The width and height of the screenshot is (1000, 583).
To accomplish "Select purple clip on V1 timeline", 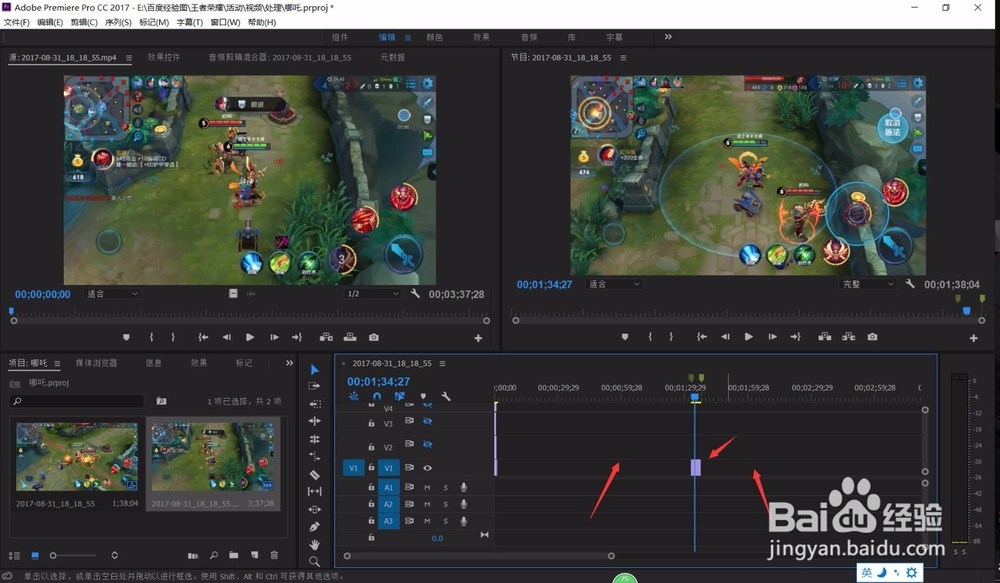I will click(696, 468).
